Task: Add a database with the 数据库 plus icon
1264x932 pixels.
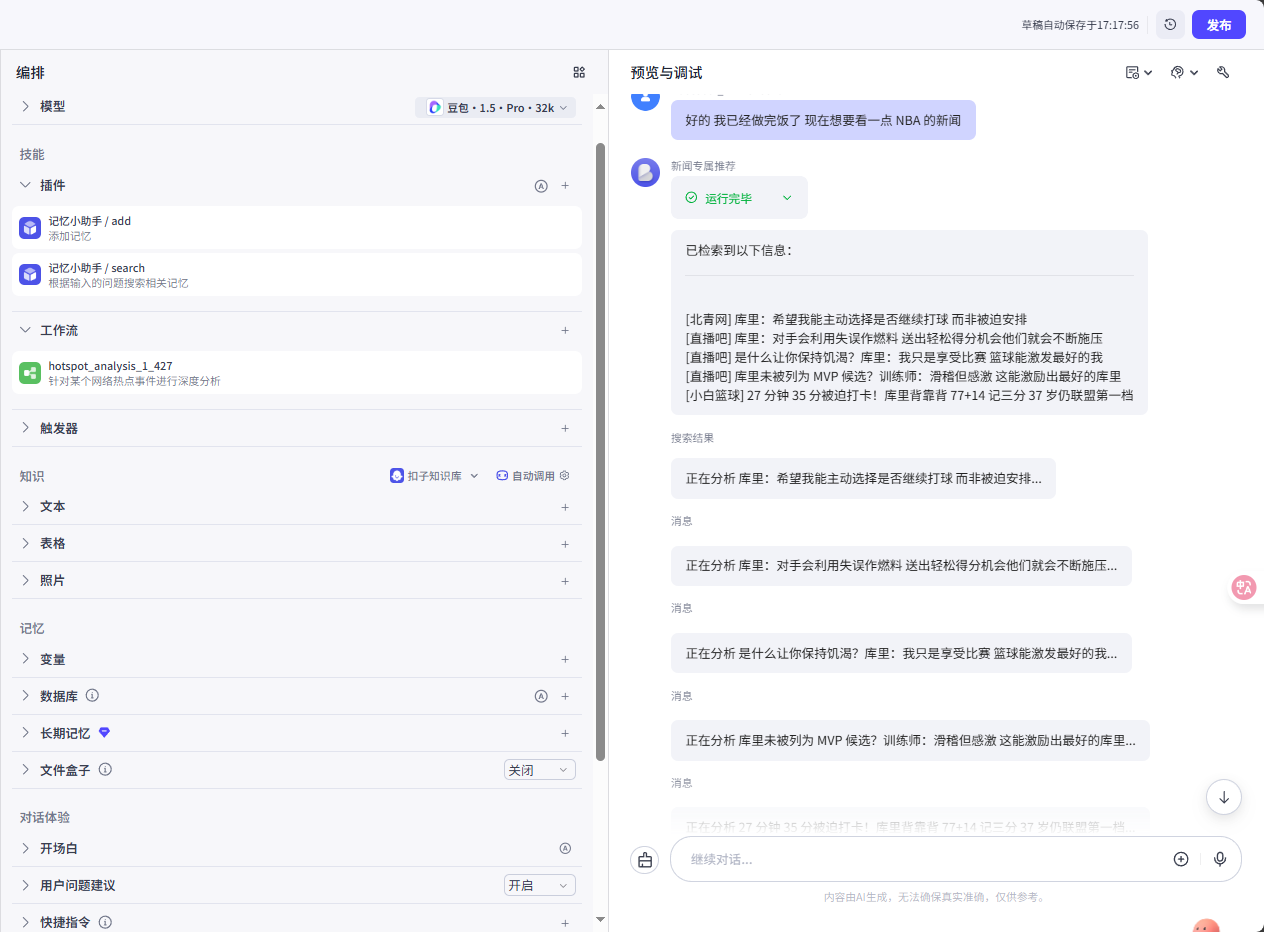Action: [565, 696]
